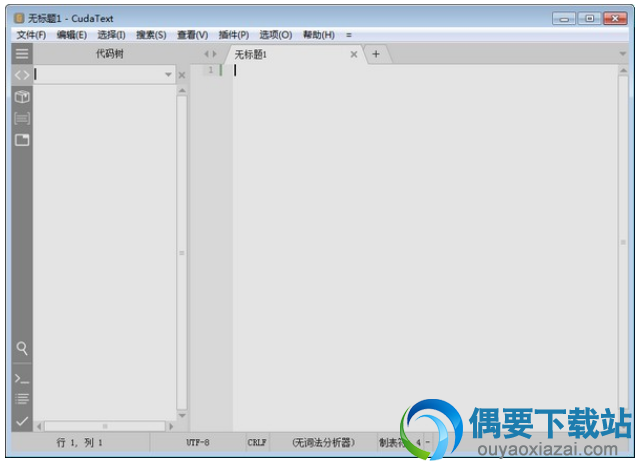Open the 选择(I) menu
This screenshot has width=643, height=461.
111,35
